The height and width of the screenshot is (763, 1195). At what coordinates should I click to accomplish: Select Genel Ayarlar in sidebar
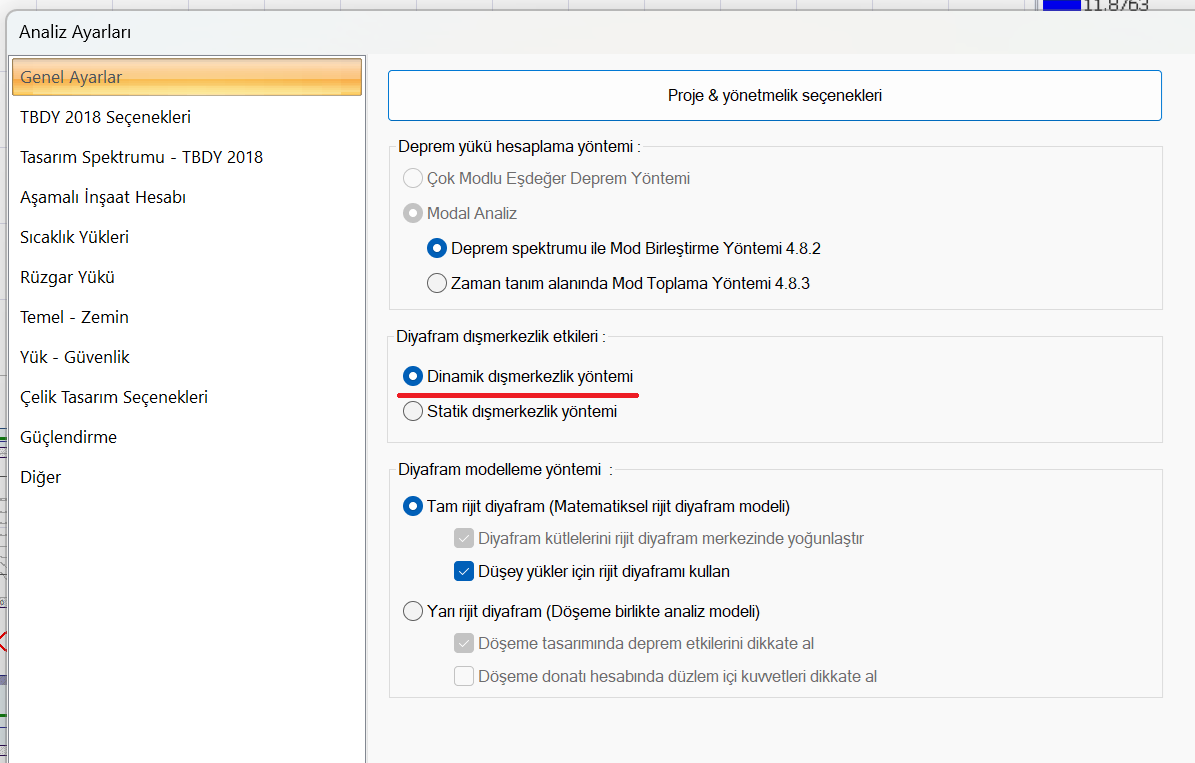186,77
